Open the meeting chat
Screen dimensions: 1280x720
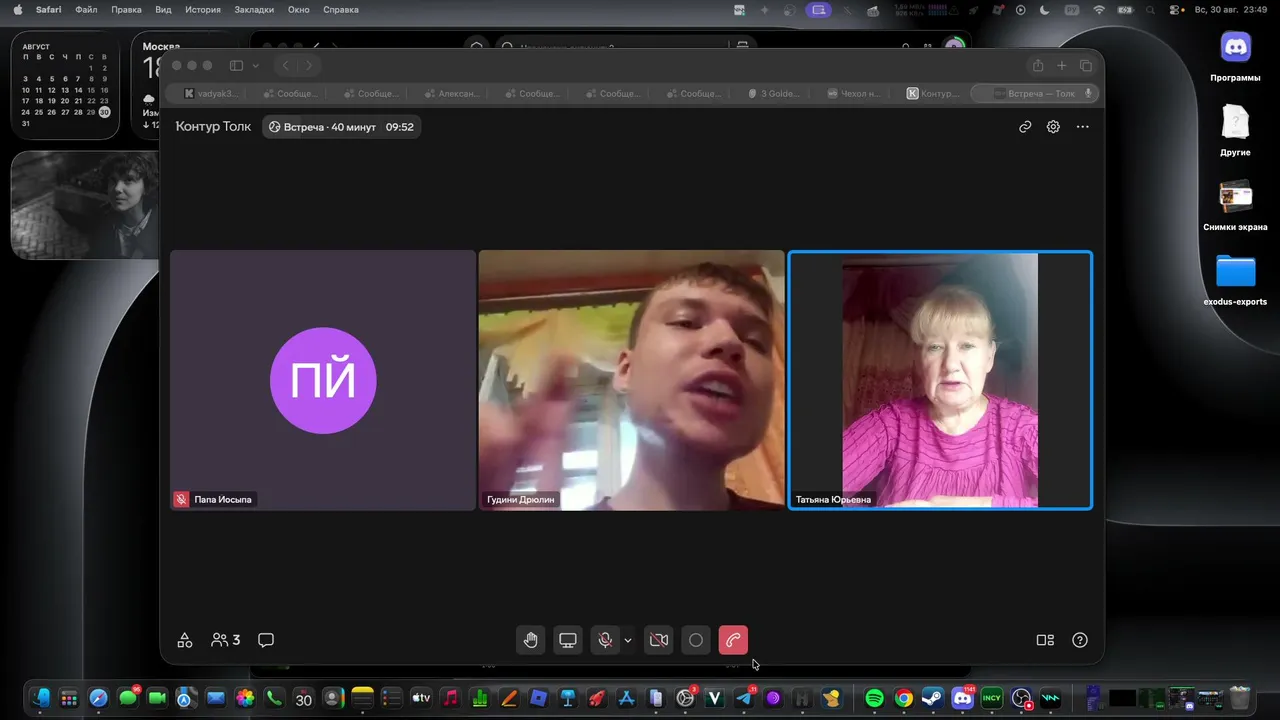click(266, 640)
